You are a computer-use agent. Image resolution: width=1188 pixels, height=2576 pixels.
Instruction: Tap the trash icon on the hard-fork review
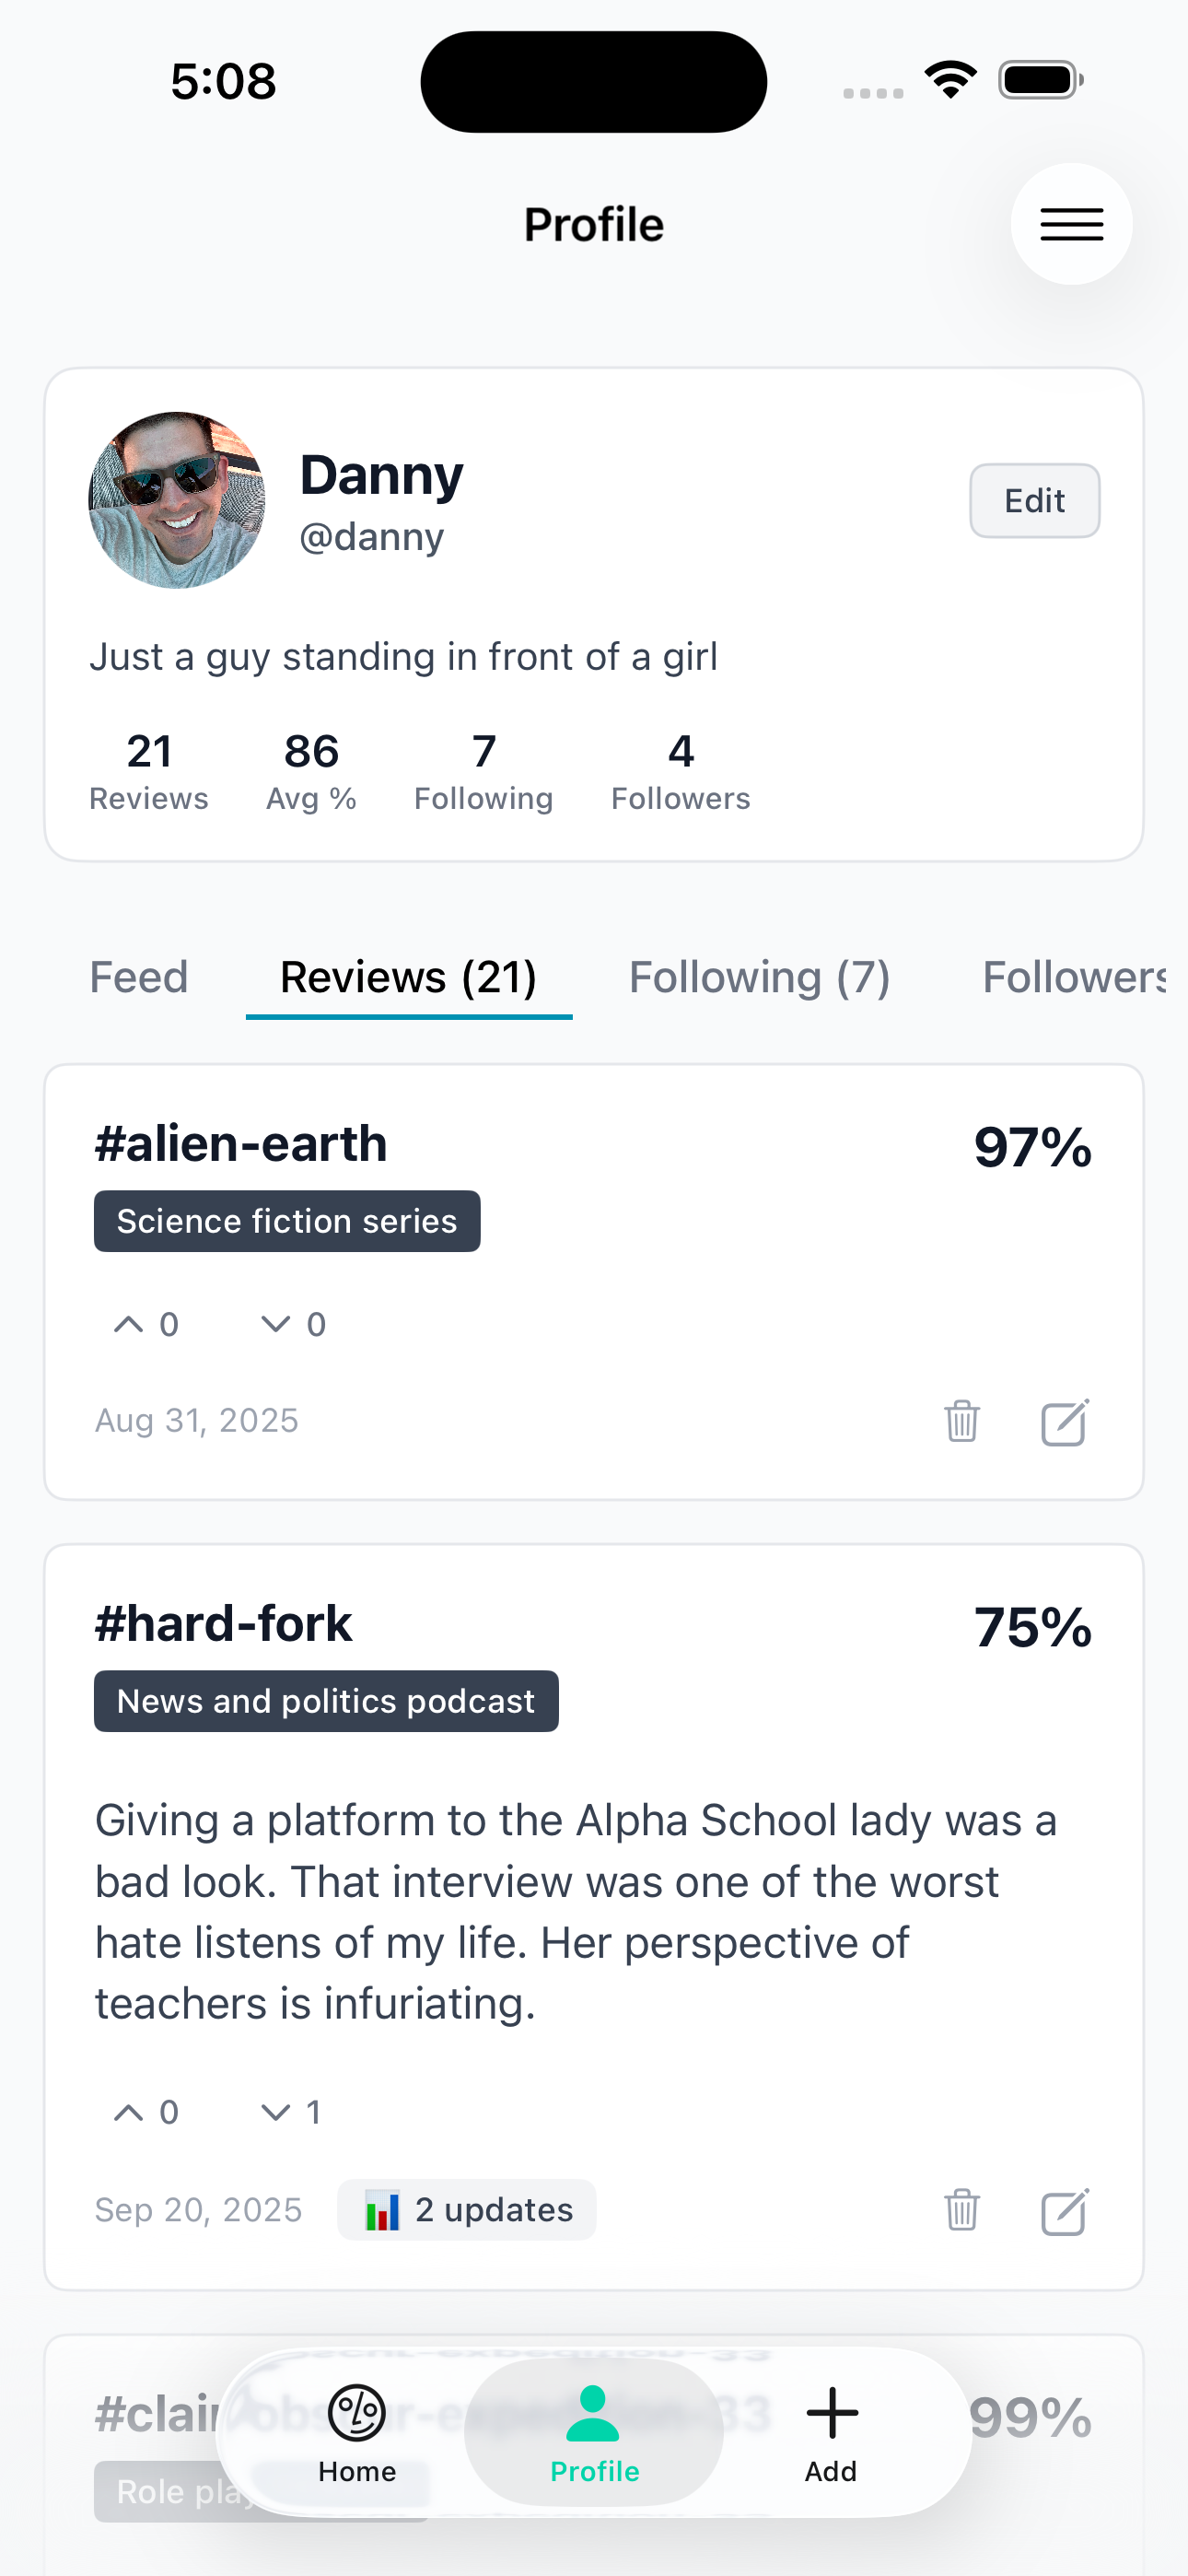click(961, 2210)
